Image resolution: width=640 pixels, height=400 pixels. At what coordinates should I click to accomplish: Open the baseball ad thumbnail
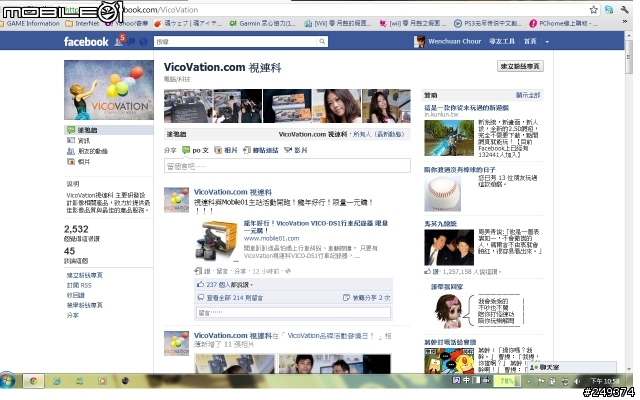tap(442, 193)
